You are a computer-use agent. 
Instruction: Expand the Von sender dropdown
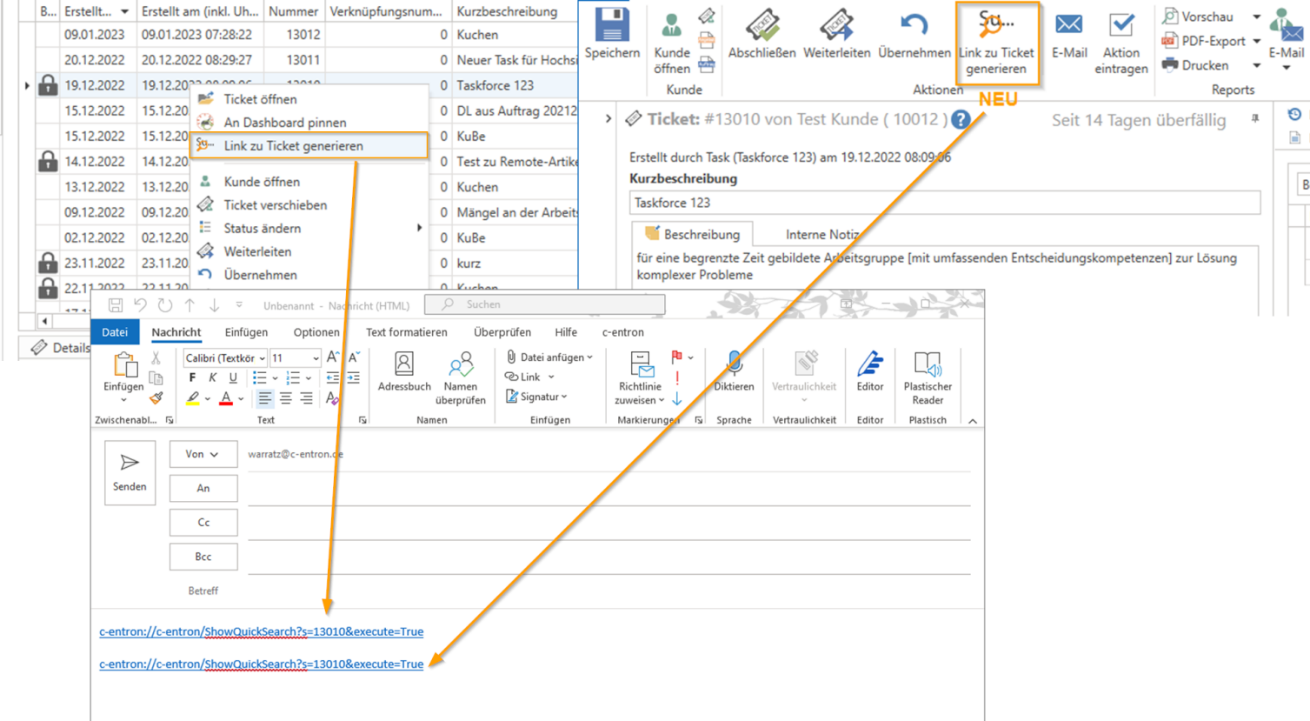coord(203,455)
